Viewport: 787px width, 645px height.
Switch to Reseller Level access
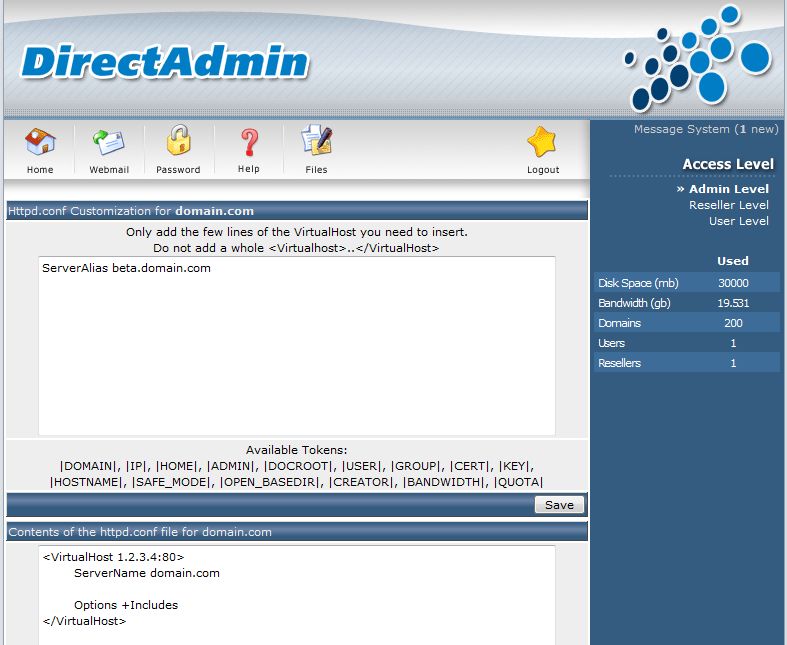coord(728,205)
